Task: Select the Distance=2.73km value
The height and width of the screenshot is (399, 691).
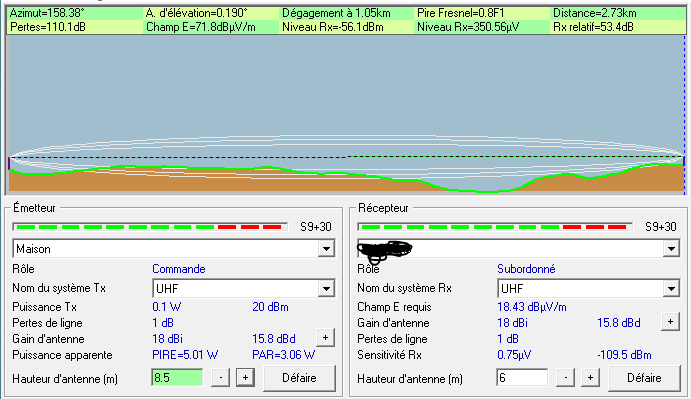Action: click(x=595, y=13)
